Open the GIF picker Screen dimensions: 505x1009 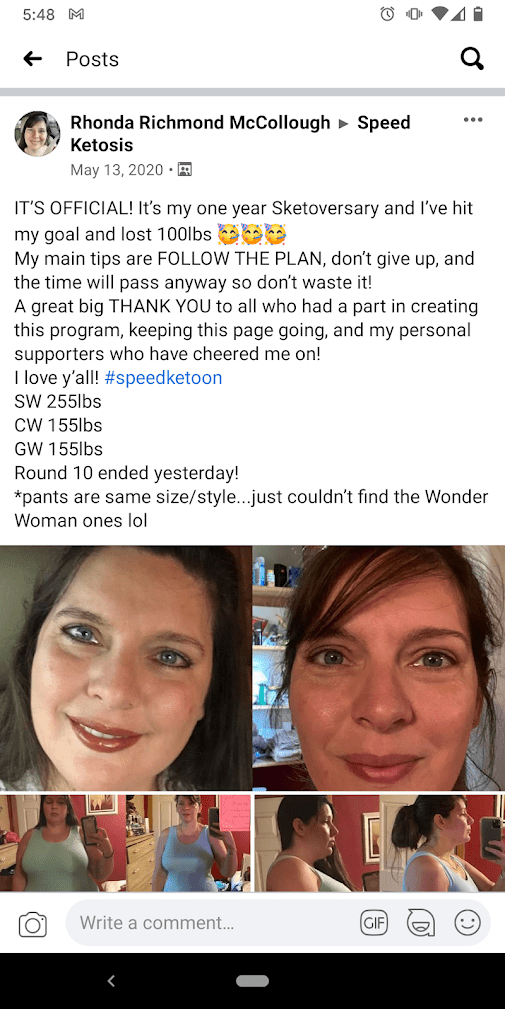point(374,923)
